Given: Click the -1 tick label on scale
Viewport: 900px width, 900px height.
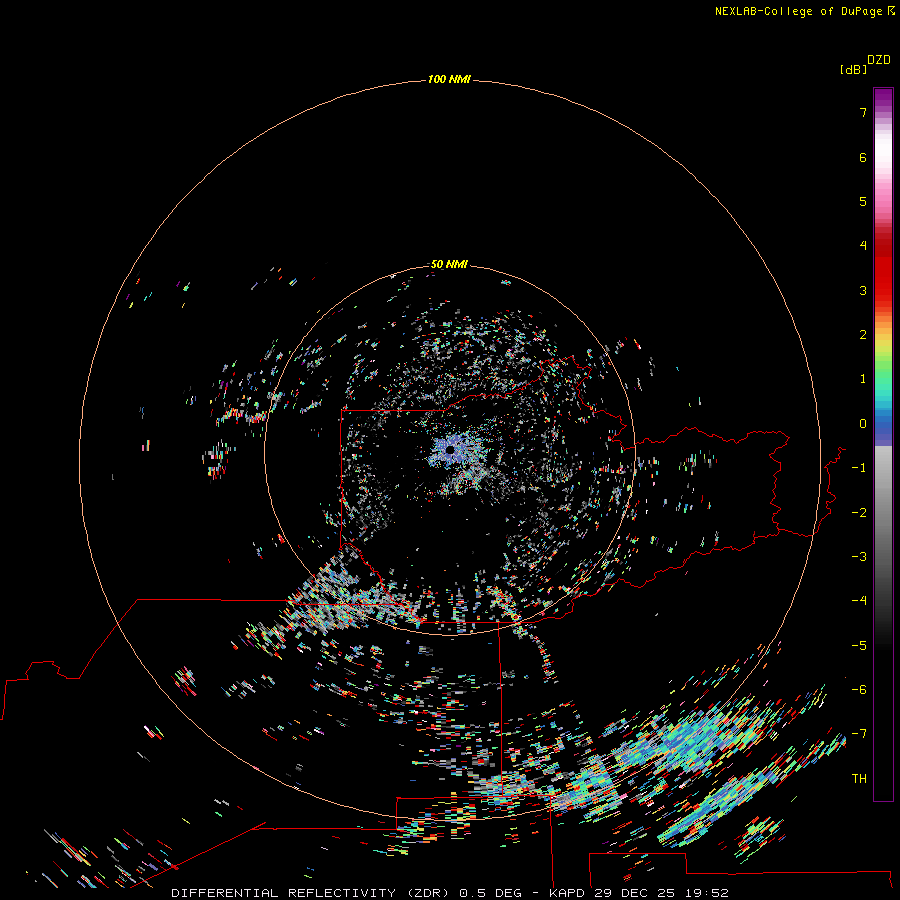Looking at the screenshot, I should [859, 468].
